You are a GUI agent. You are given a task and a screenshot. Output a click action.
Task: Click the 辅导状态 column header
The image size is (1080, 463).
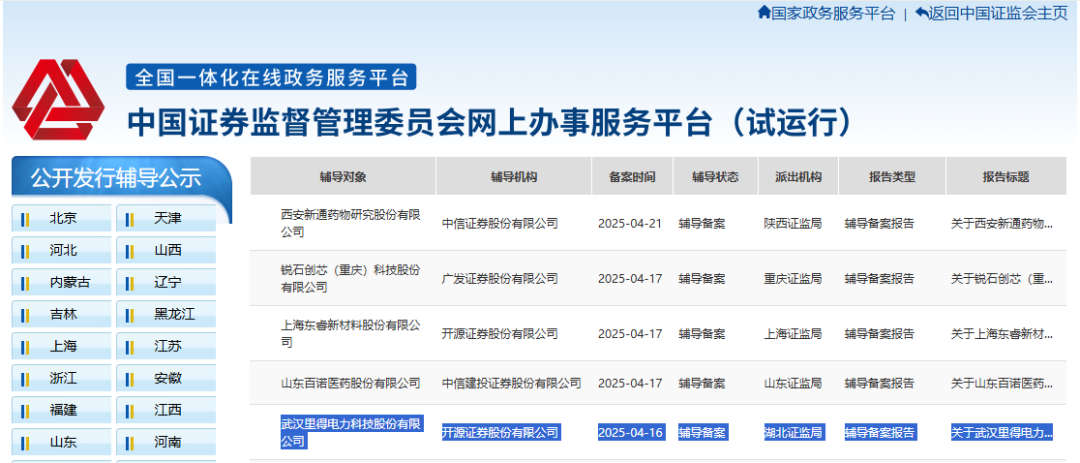pyautogui.click(x=716, y=176)
